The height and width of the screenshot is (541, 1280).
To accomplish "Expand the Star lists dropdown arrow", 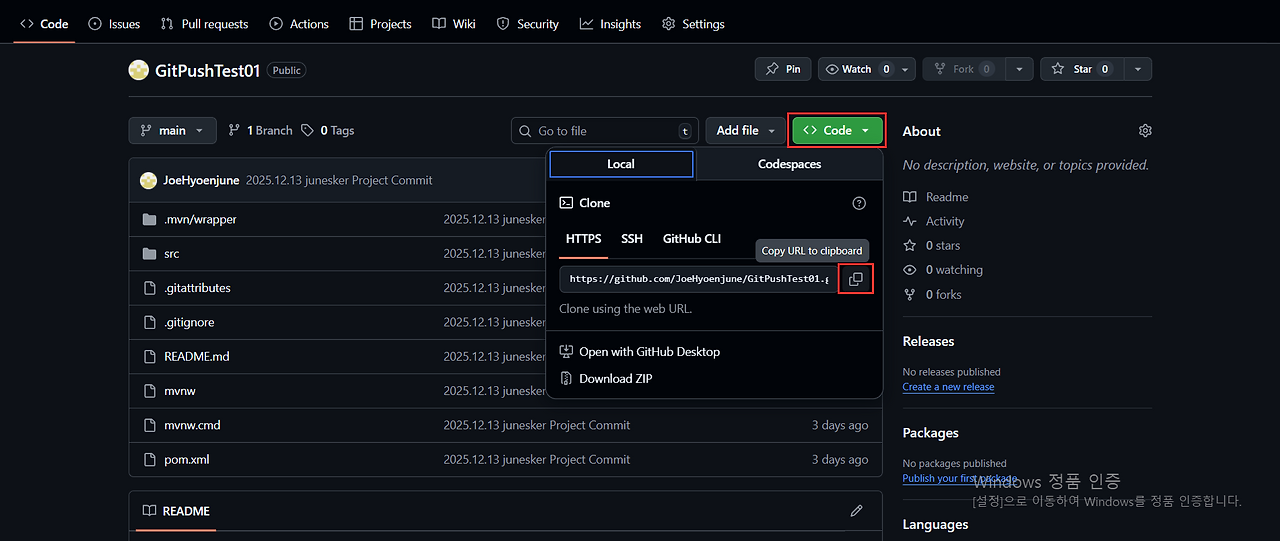I will [1138, 69].
